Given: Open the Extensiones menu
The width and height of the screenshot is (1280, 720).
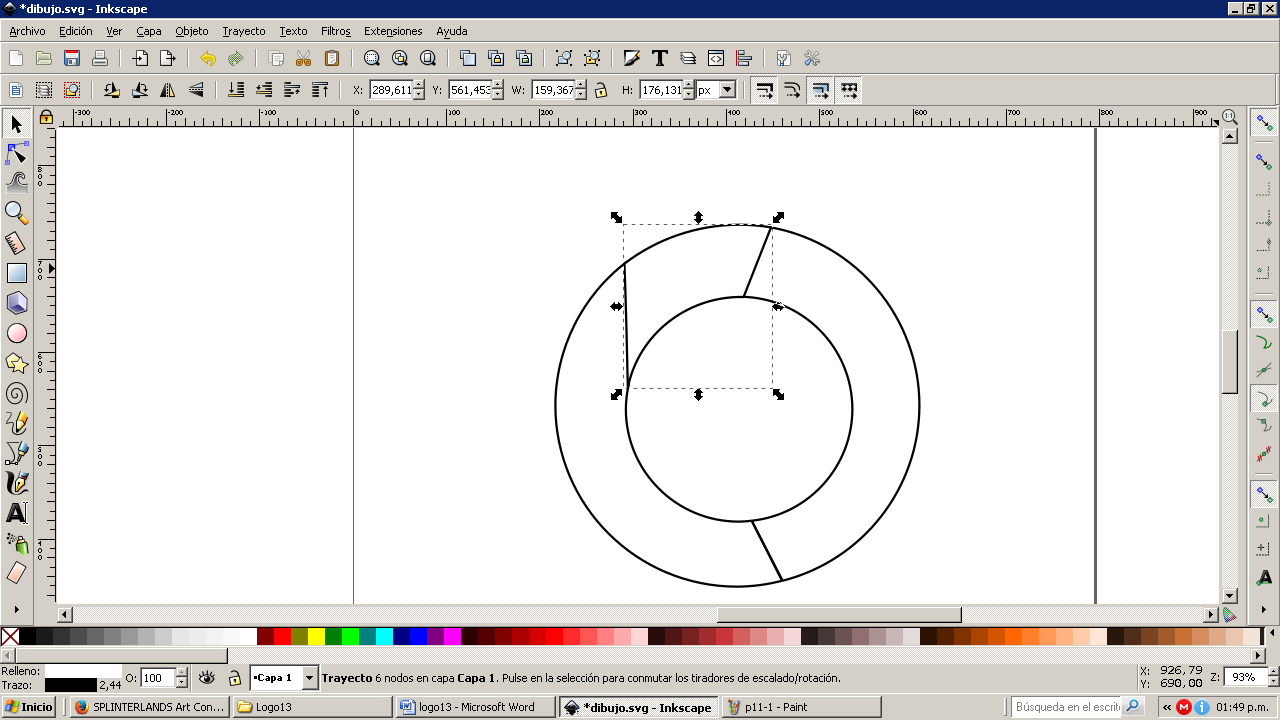Looking at the screenshot, I should click(x=393, y=31).
